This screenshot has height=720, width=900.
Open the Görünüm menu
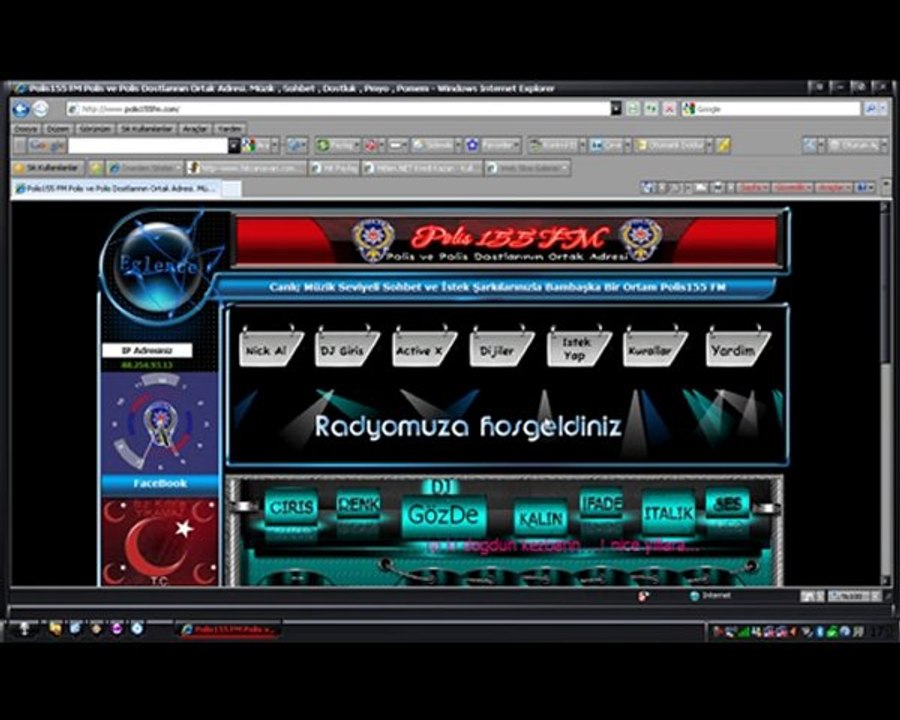coord(95,129)
